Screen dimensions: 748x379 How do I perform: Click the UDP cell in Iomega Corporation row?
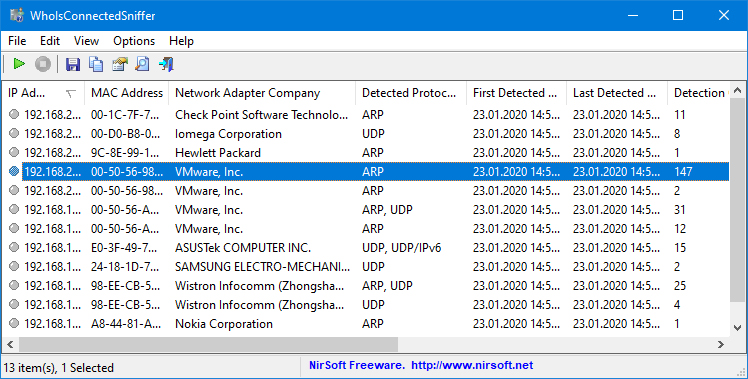coord(373,134)
